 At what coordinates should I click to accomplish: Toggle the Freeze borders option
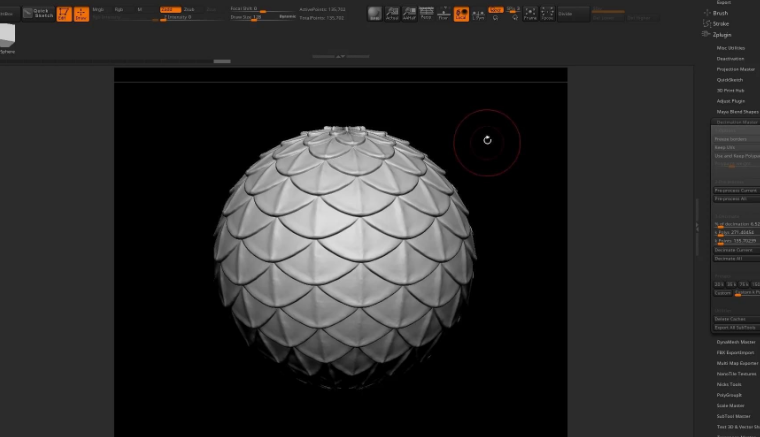736,139
